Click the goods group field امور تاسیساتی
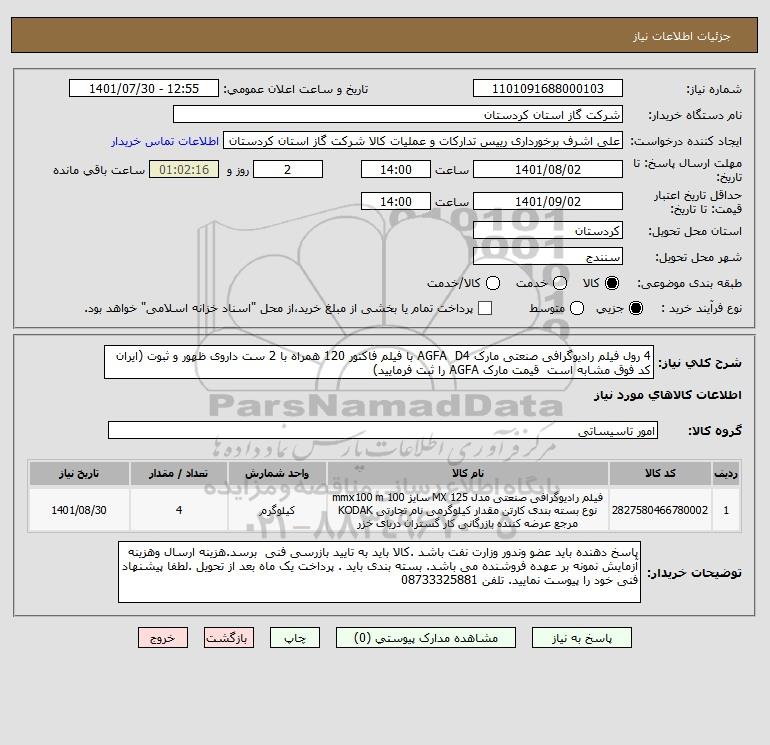 click(383, 431)
